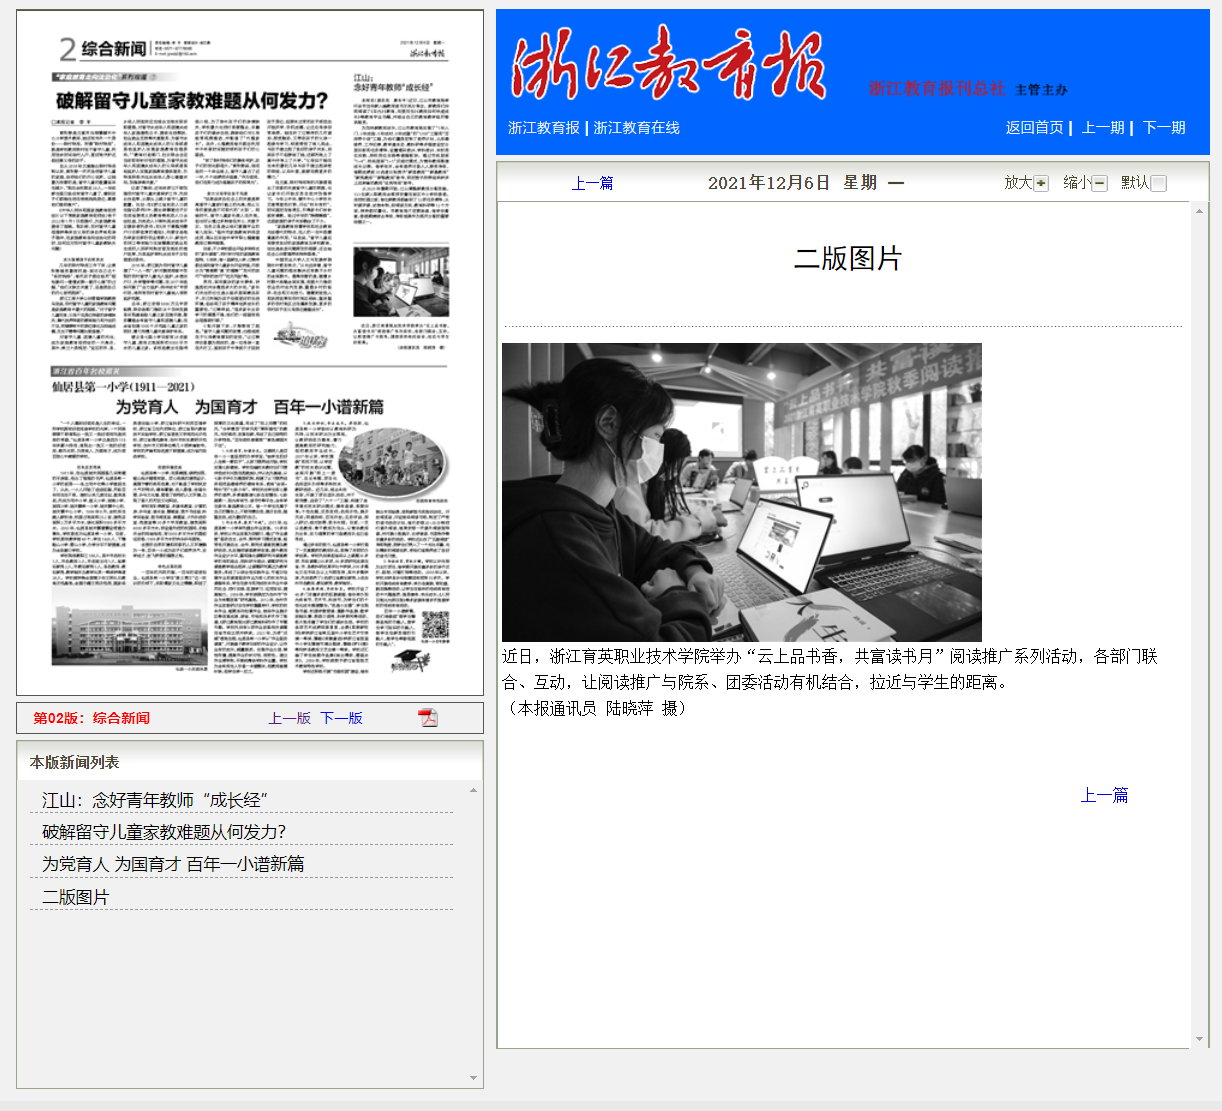The image size is (1222, 1111).
Task: Open the 浙江教育报 navigation link
Action: click(544, 128)
